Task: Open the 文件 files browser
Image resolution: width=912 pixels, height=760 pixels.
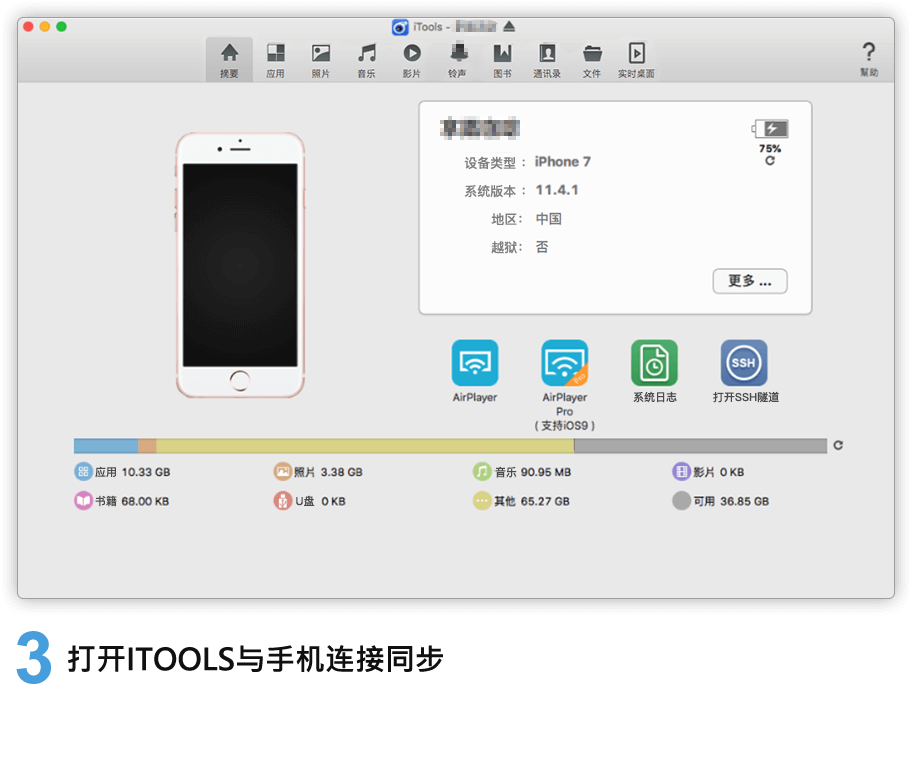Action: 592,59
